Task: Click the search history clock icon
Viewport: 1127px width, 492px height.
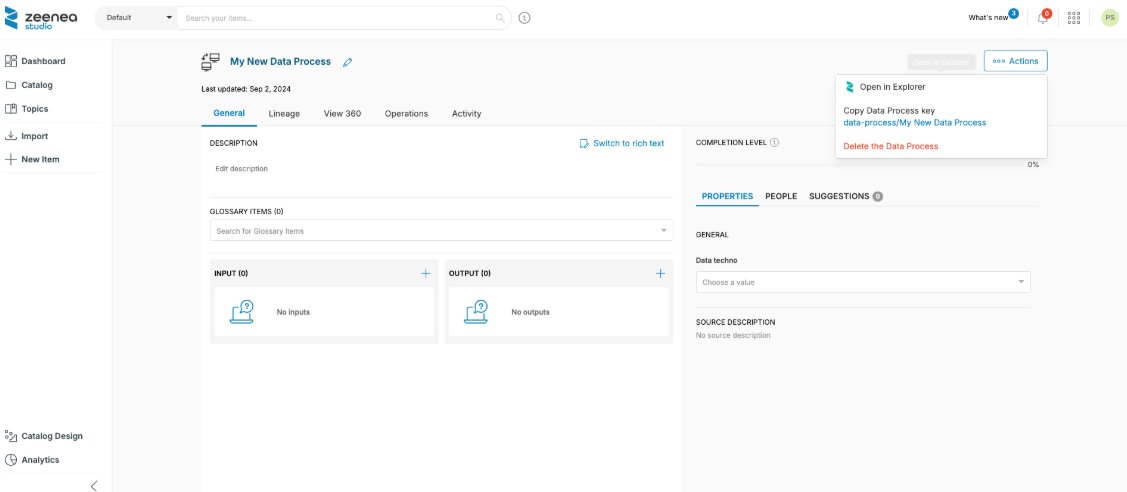Action: [x=525, y=18]
